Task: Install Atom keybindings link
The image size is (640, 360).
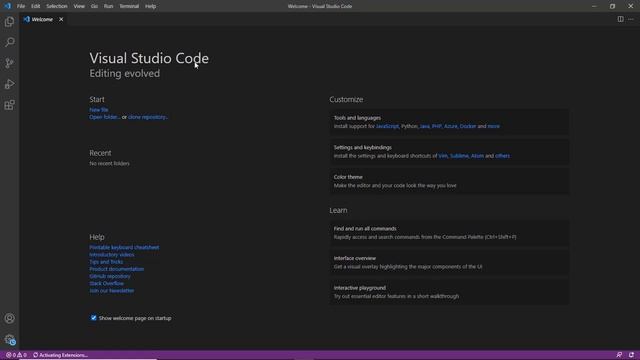Action: pos(477,156)
